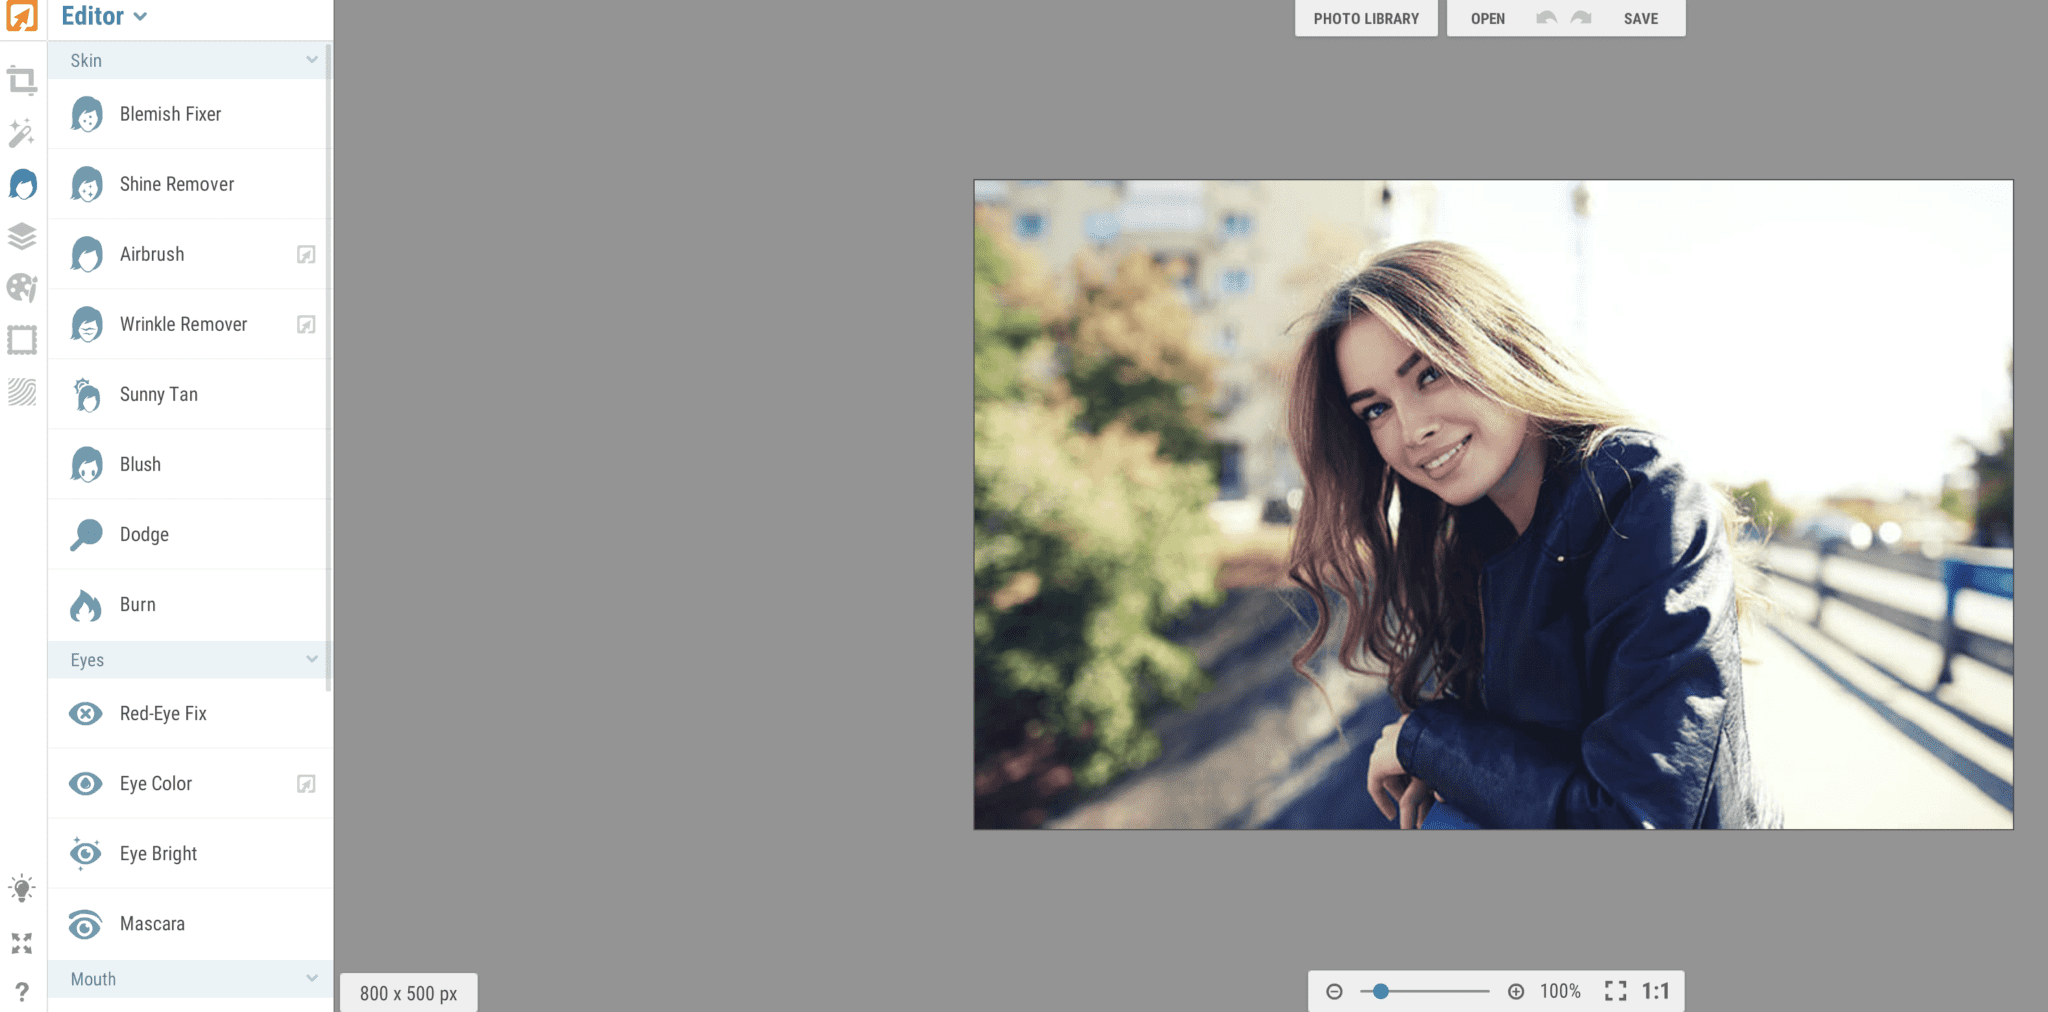Screen dimensions: 2048x1012
Task: Select the Touch Up face tool
Action: click(x=22, y=185)
